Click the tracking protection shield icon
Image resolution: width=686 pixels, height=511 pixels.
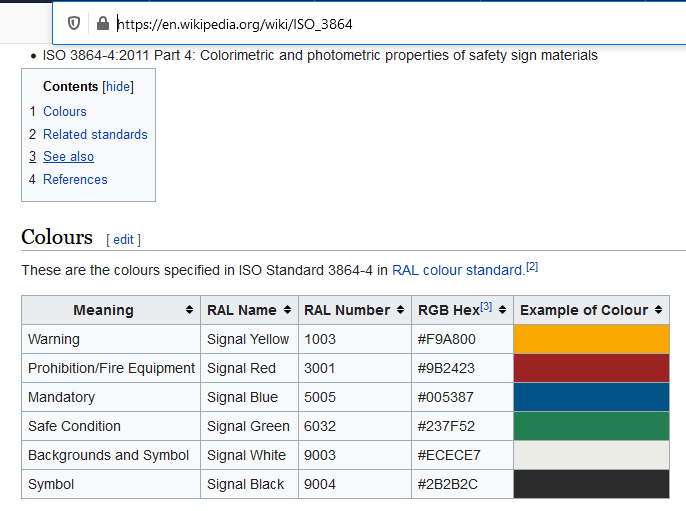click(x=74, y=23)
